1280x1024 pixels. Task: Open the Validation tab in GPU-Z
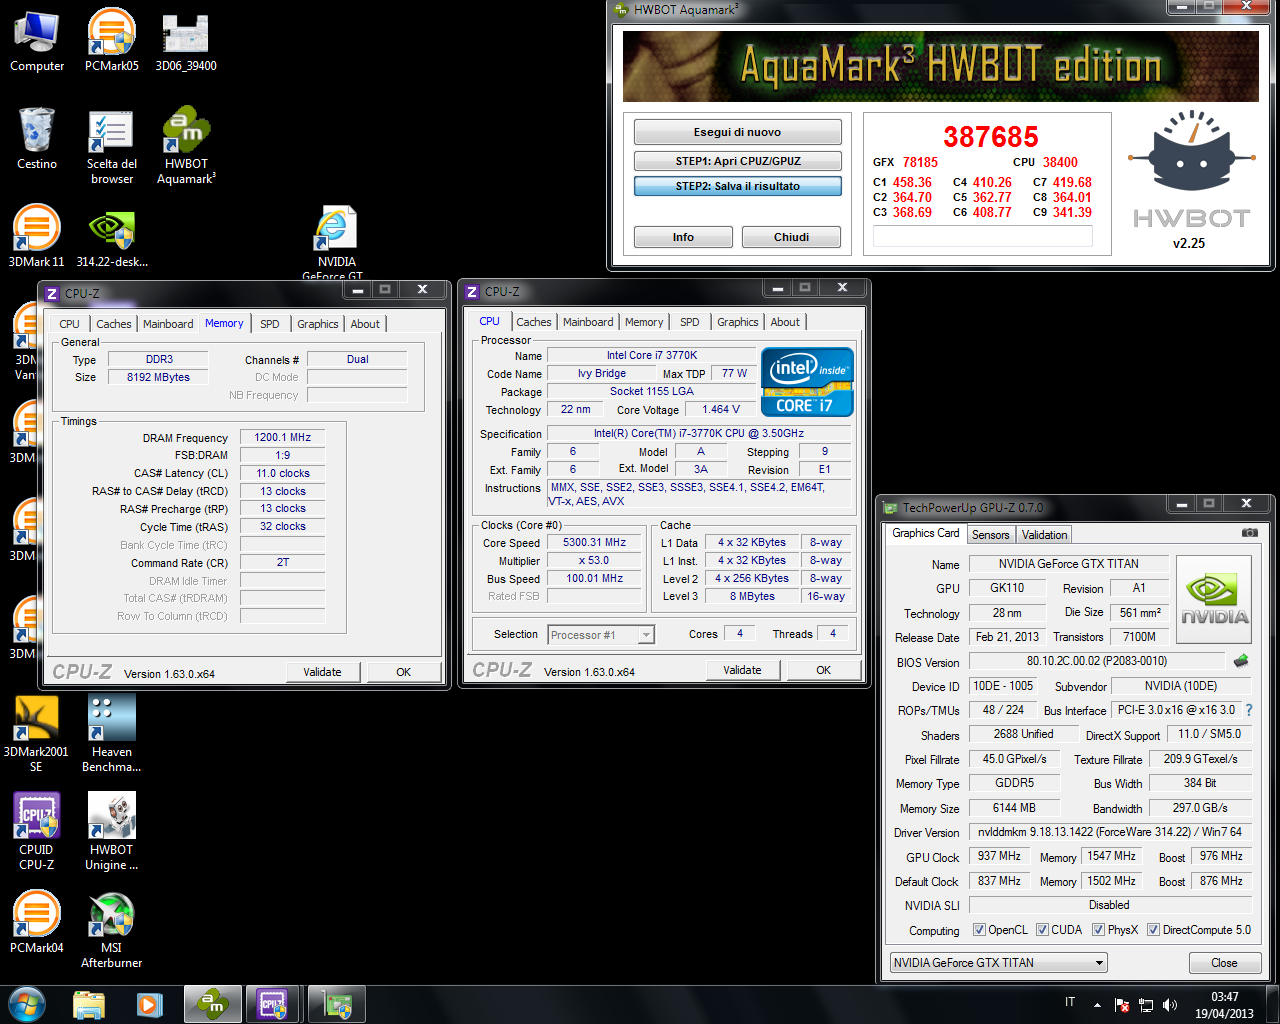coord(1044,535)
